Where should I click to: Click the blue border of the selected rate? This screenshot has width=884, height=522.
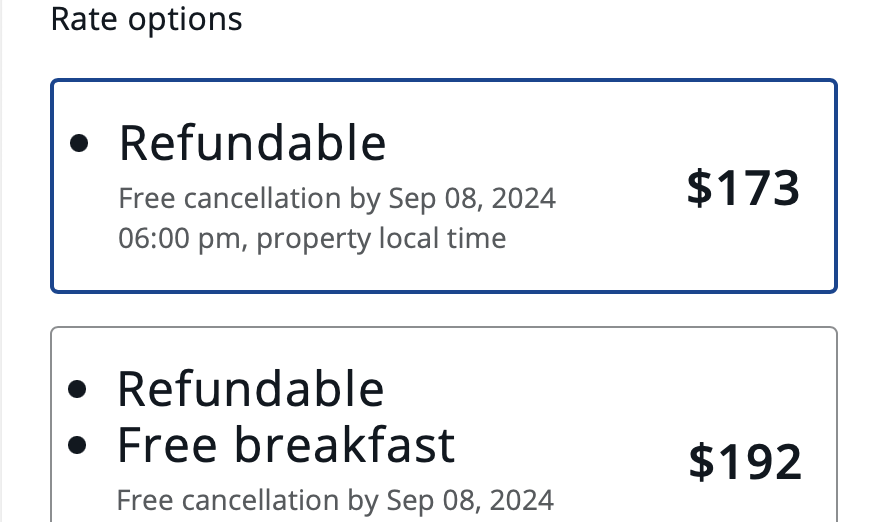click(x=443, y=81)
